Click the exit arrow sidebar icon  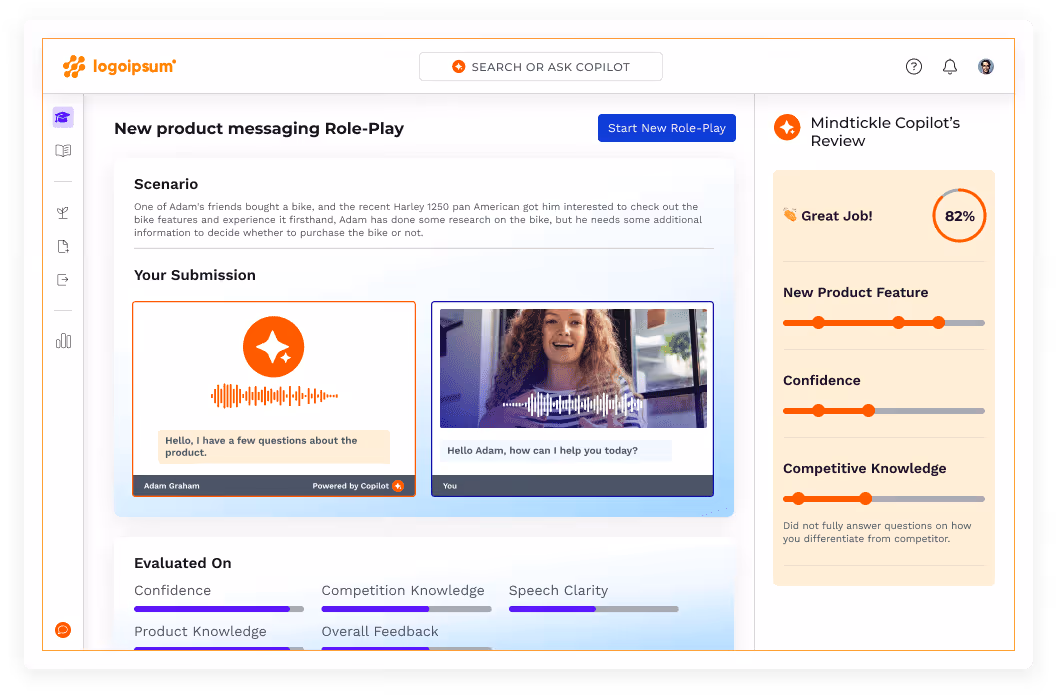(63, 280)
